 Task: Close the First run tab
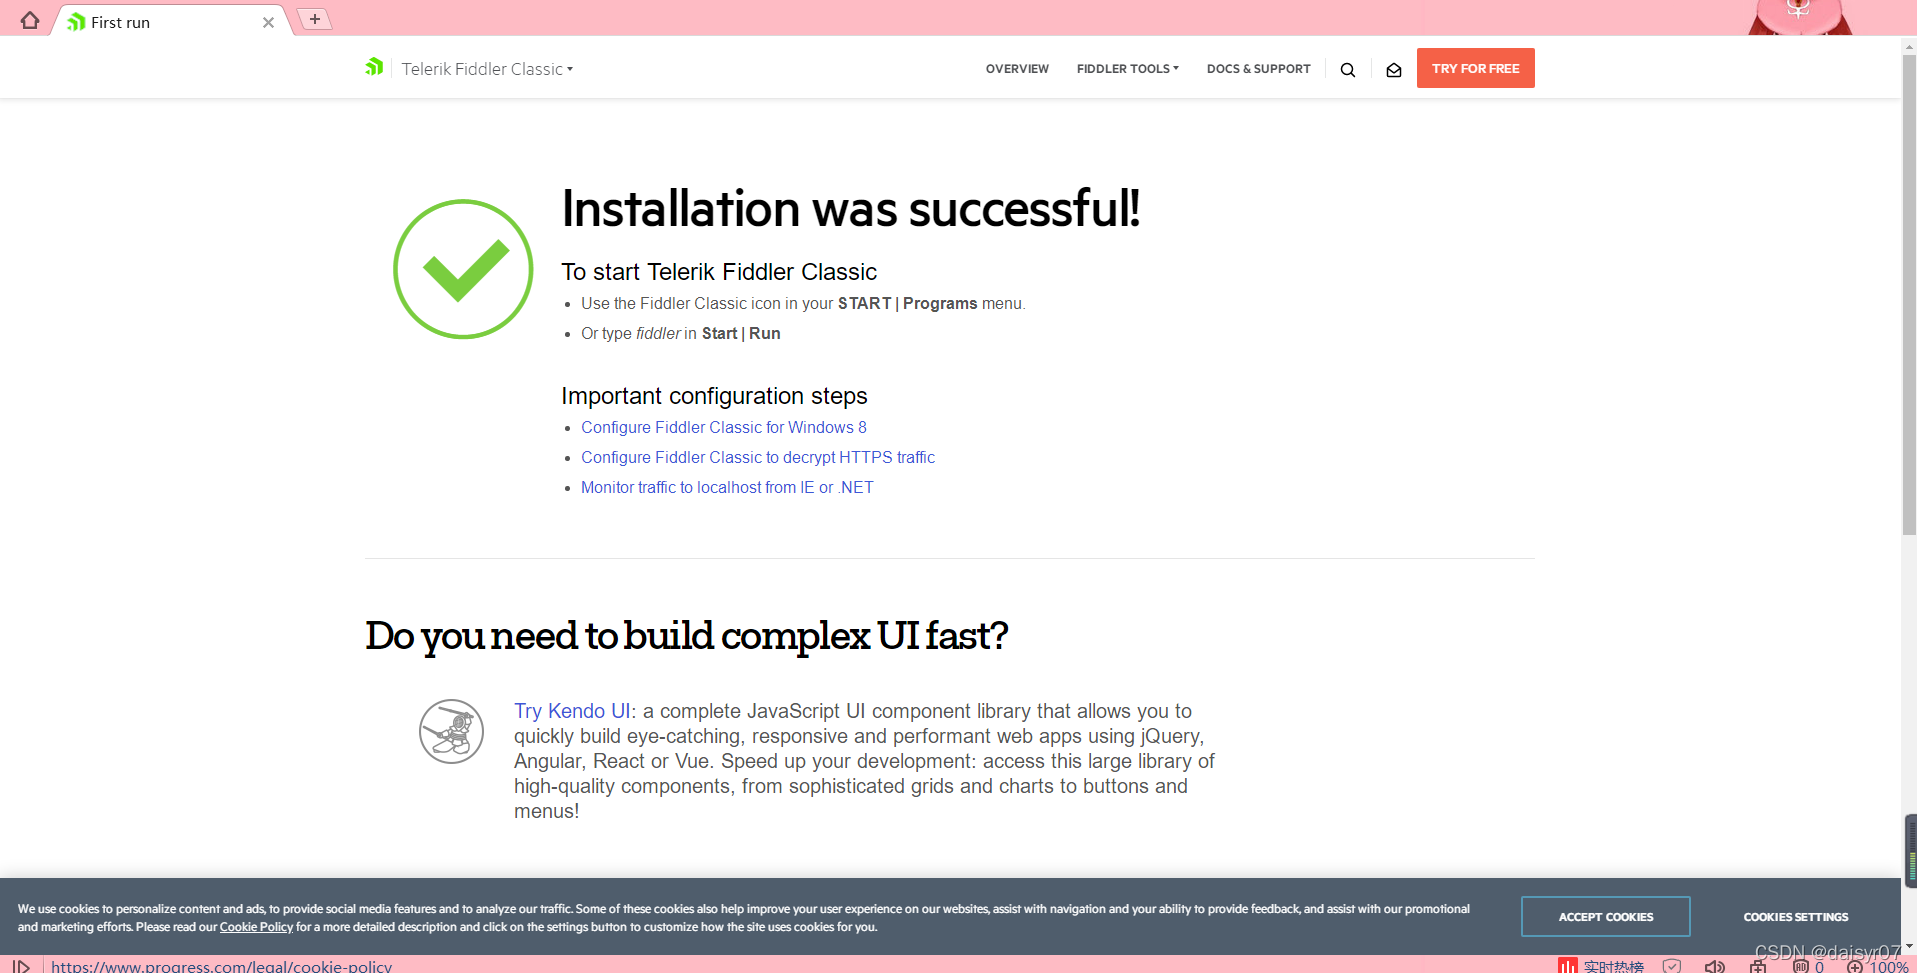(268, 22)
